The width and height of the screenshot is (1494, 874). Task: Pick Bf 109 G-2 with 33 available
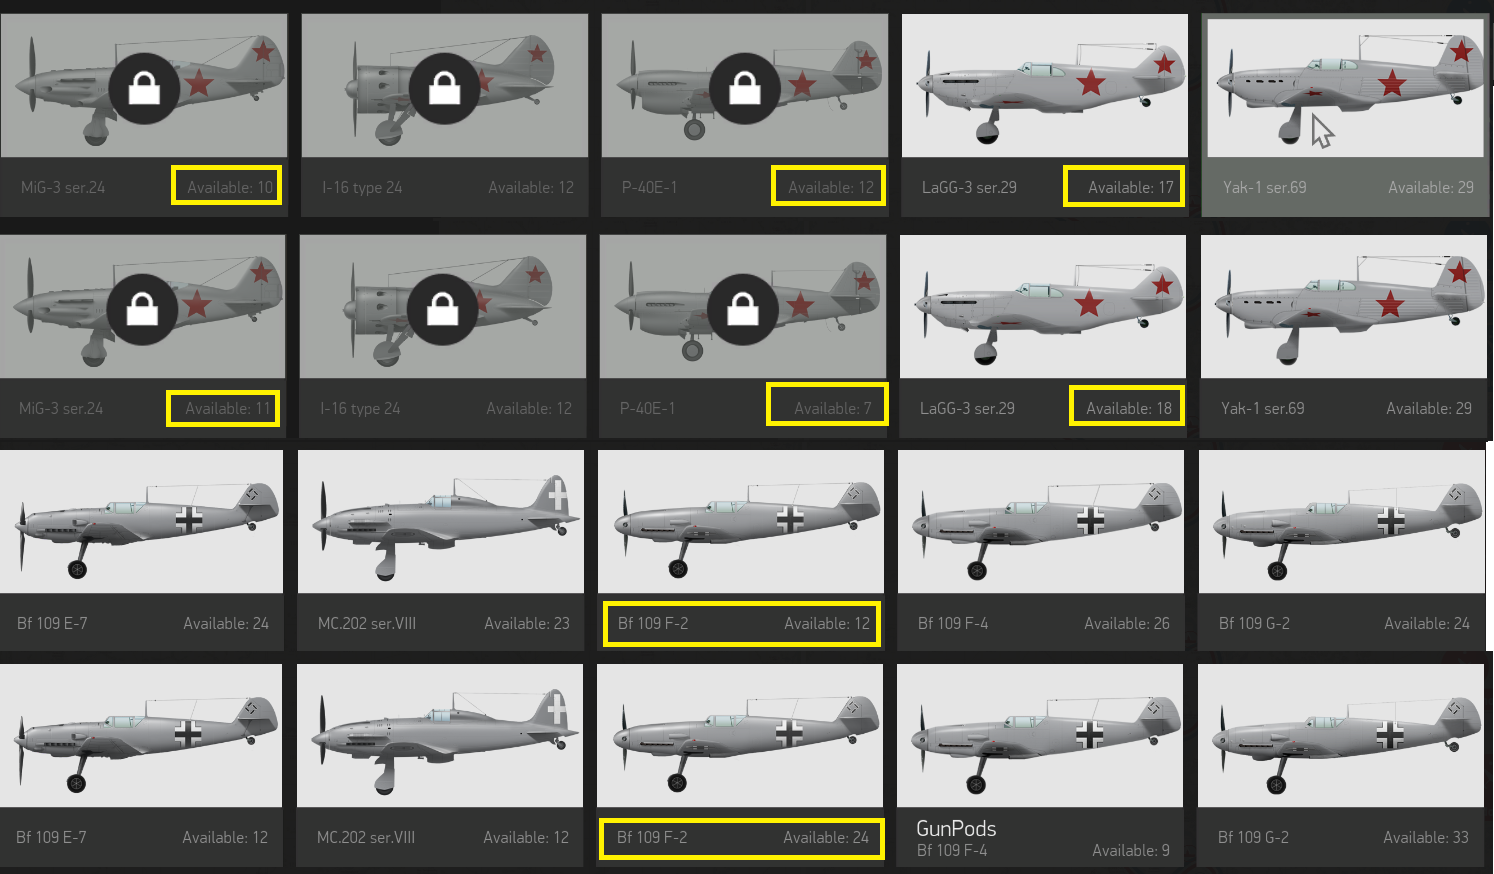[1341, 765]
